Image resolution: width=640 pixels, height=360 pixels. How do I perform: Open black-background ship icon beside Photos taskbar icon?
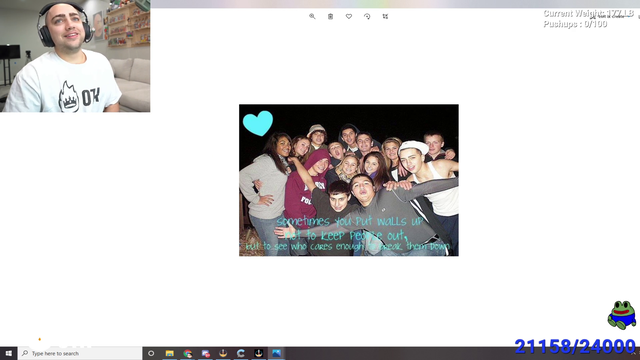(x=259, y=353)
